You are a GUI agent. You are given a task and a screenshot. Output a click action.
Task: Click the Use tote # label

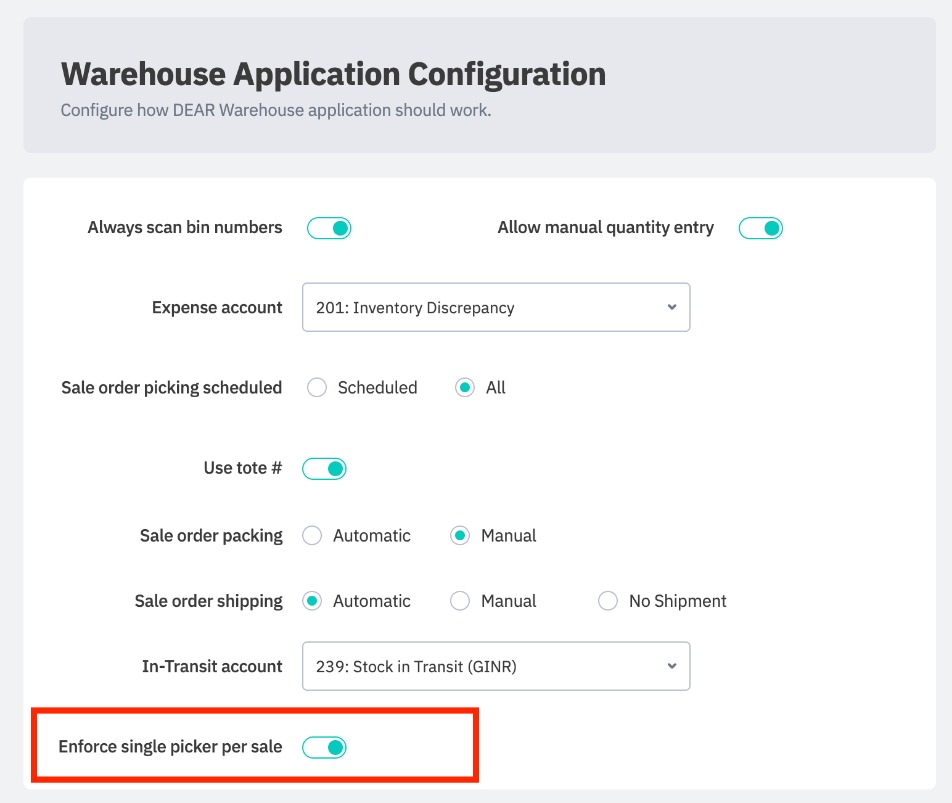[242, 468]
